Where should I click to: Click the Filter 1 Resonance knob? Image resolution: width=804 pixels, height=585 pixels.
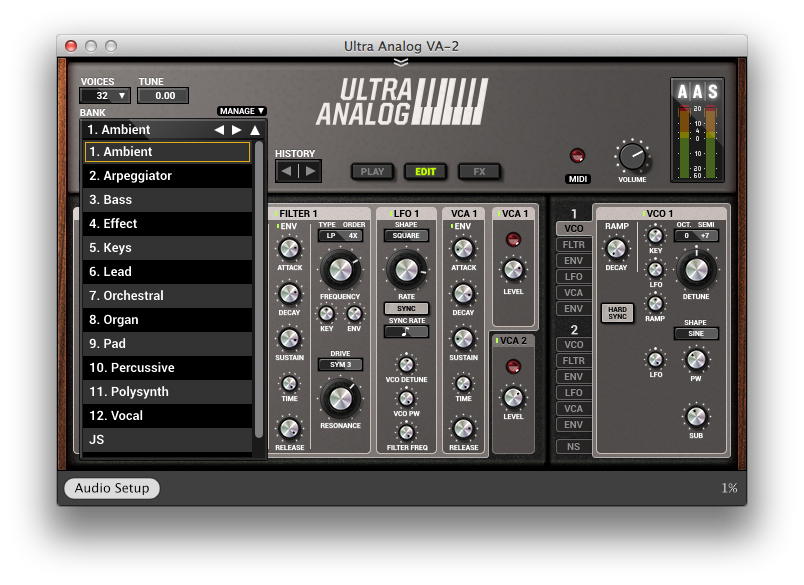tap(340, 399)
